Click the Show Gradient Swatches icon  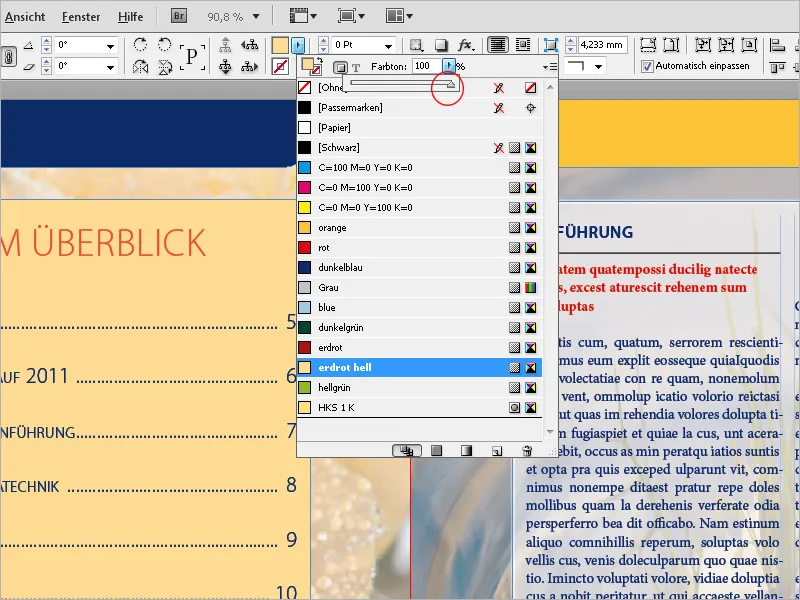pos(465,450)
